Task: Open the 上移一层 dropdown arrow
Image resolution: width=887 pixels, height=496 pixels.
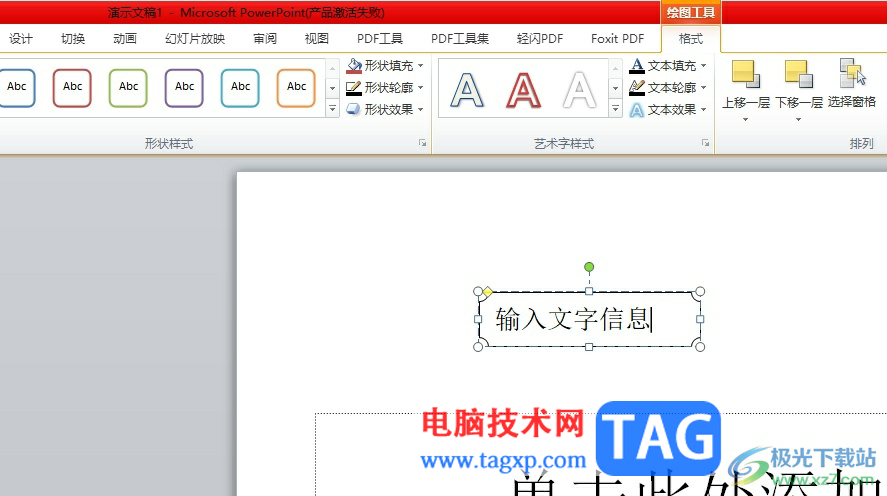Action: pyautogui.click(x=746, y=119)
